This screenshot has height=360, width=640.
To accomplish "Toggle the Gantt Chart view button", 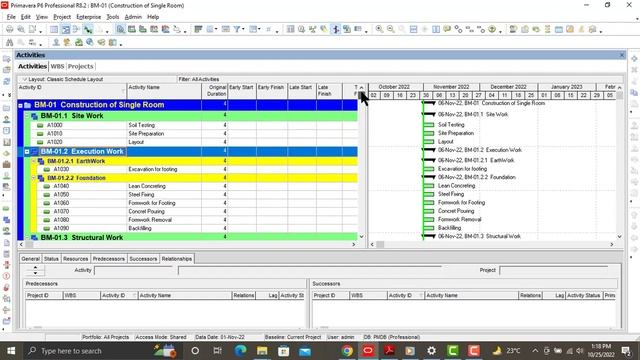I will point(65,29).
